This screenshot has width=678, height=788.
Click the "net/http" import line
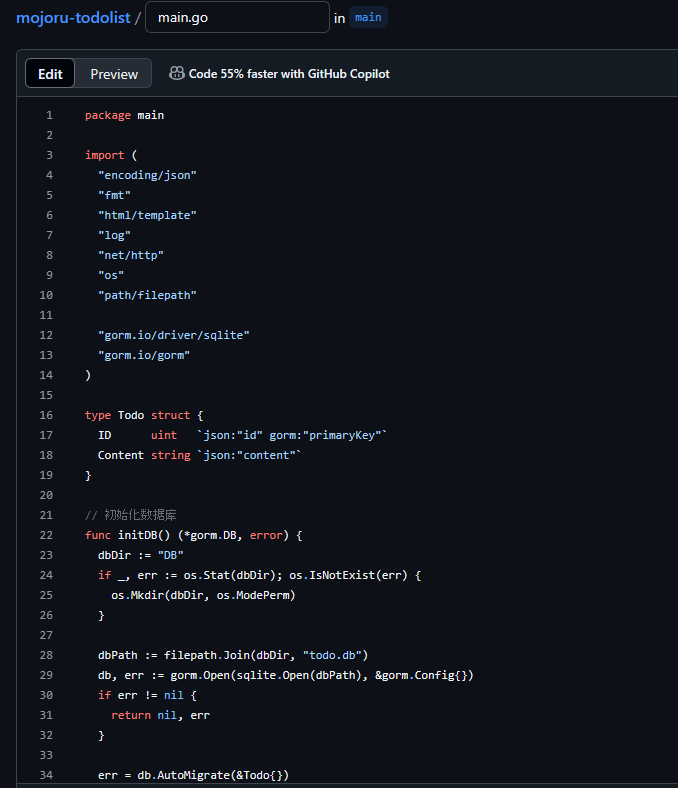coord(131,255)
